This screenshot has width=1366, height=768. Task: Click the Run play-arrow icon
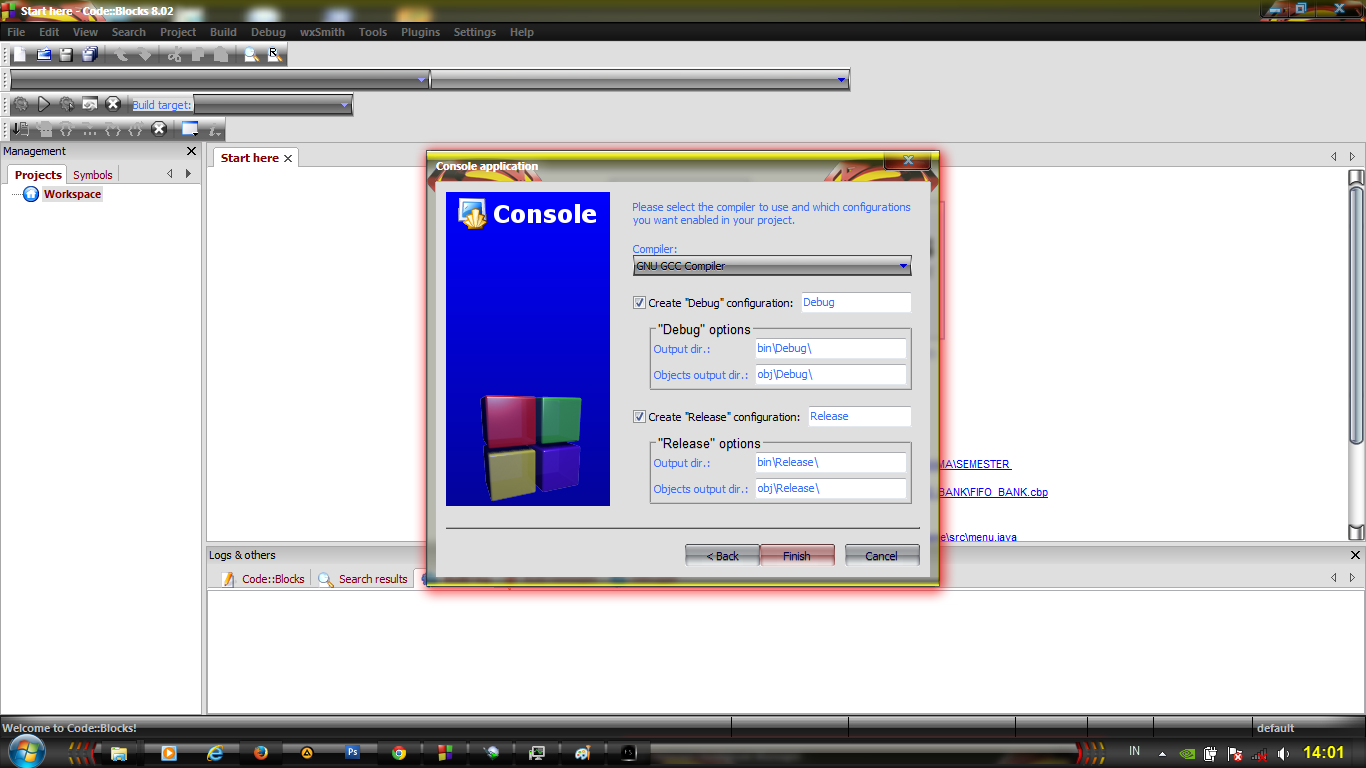44,104
